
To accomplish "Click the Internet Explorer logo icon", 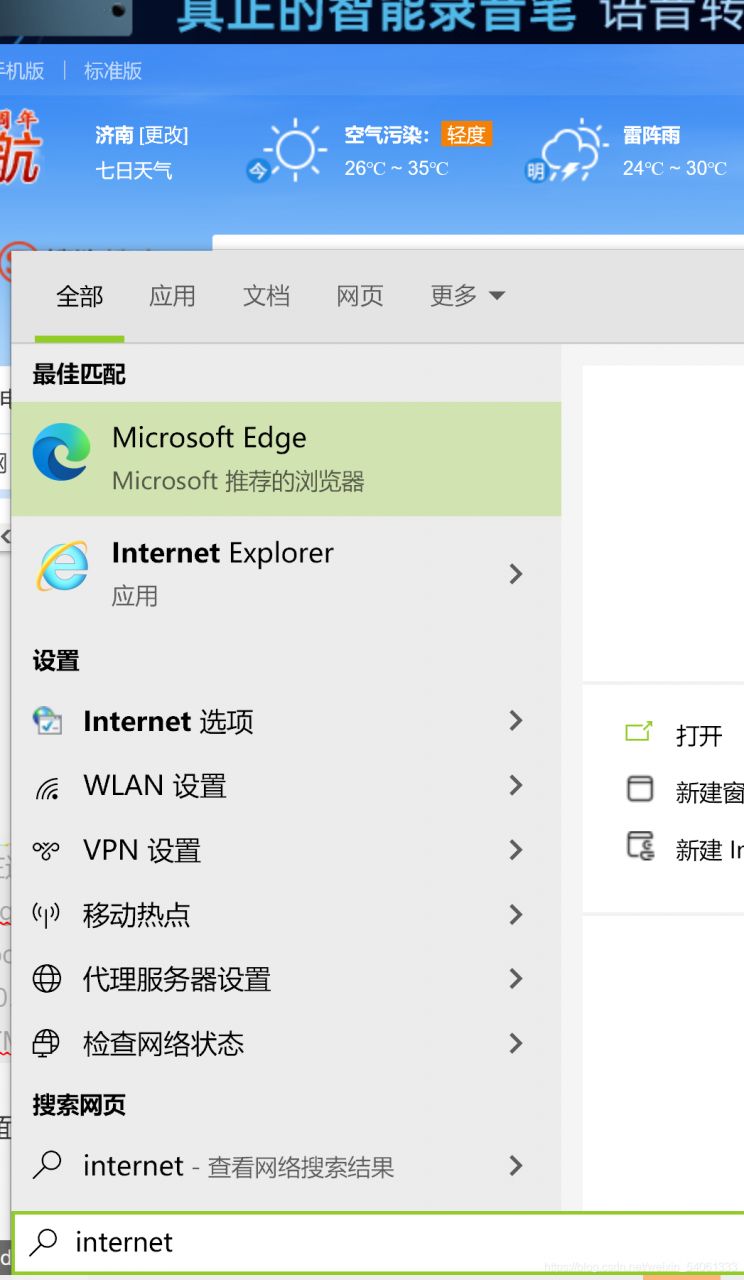I will pyautogui.click(x=61, y=567).
